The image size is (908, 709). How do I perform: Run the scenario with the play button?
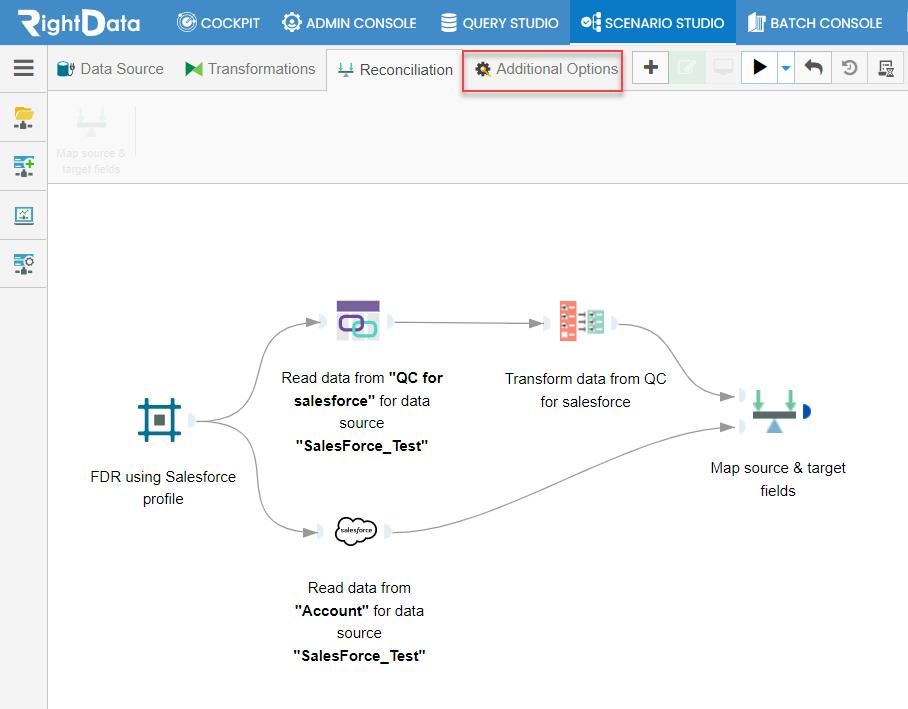point(759,68)
